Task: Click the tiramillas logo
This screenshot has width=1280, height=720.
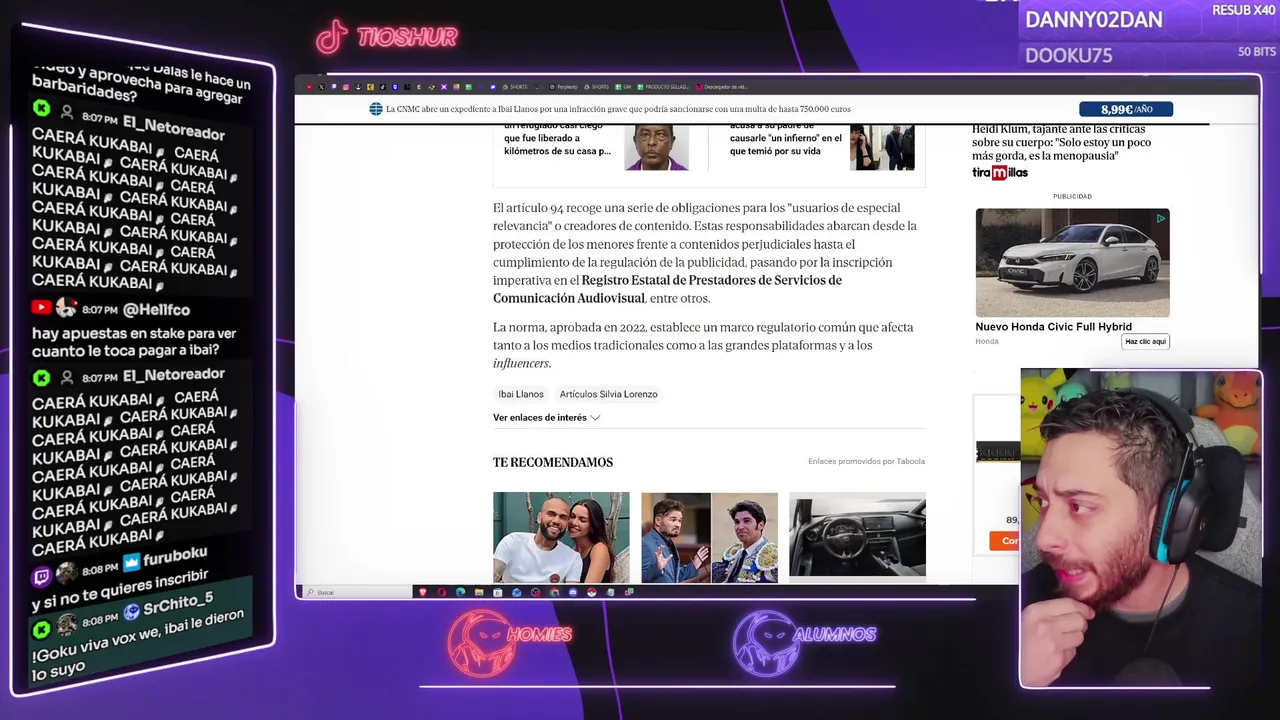Action: (1000, 173)
